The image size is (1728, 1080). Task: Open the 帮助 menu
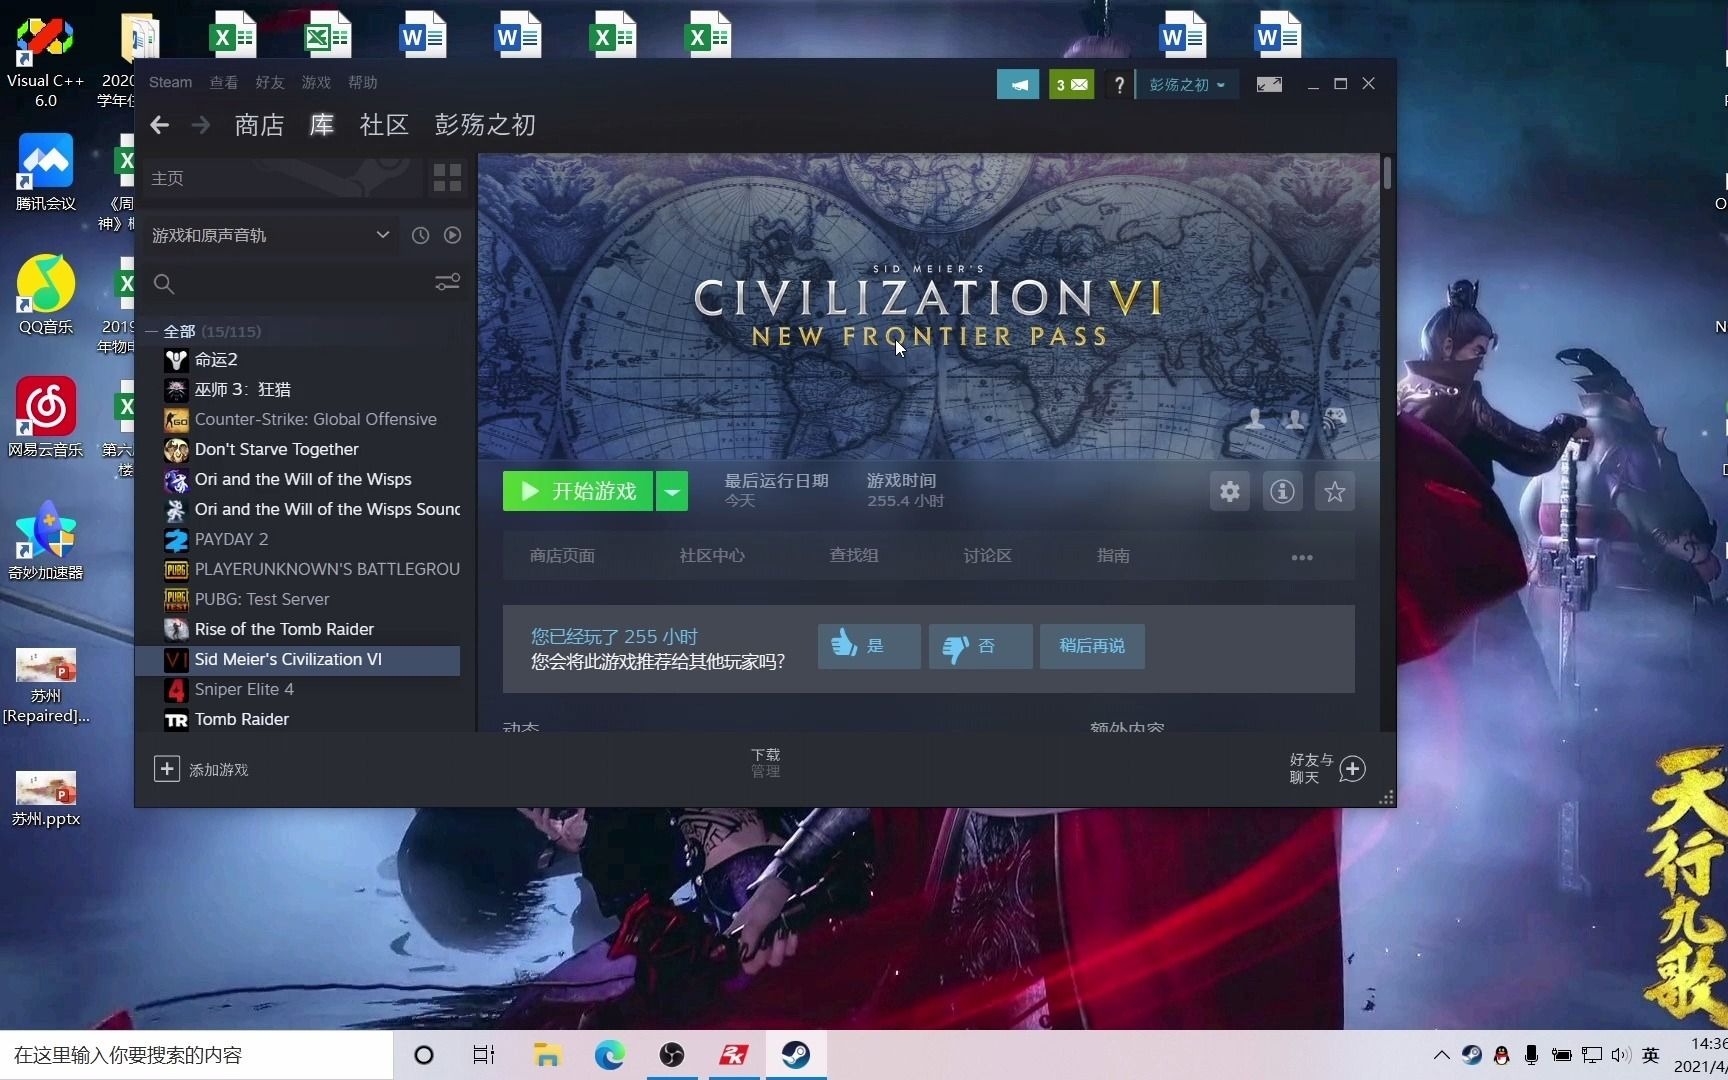coord(362,82)
